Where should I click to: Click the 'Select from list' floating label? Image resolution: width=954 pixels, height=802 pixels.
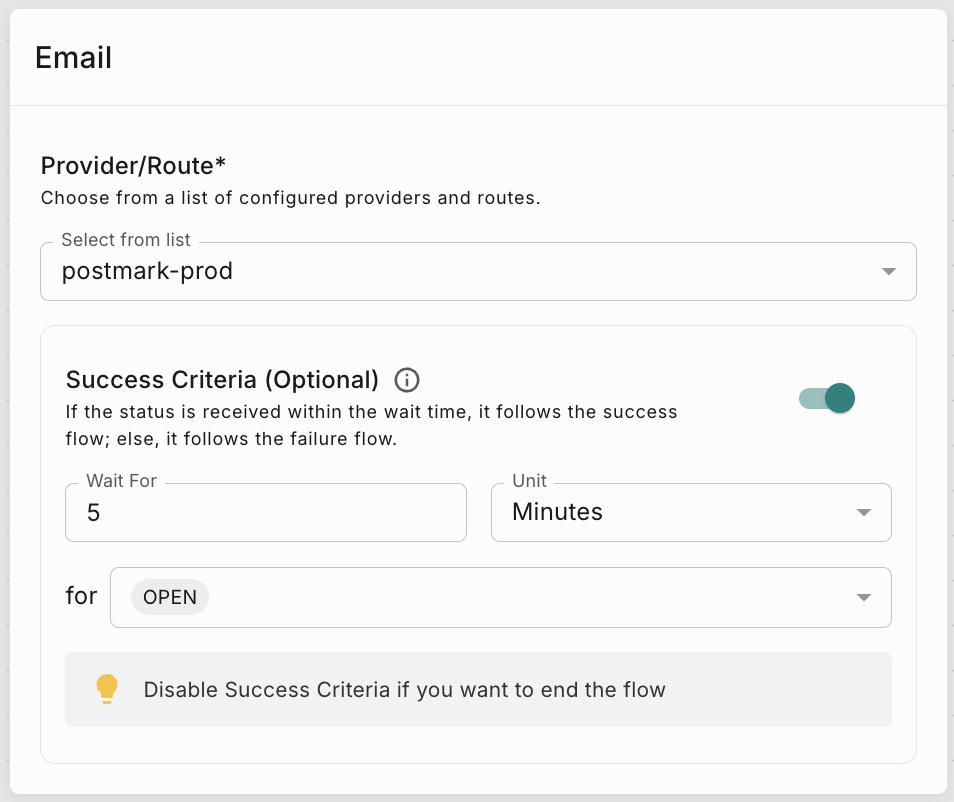(x=126, y=240)
